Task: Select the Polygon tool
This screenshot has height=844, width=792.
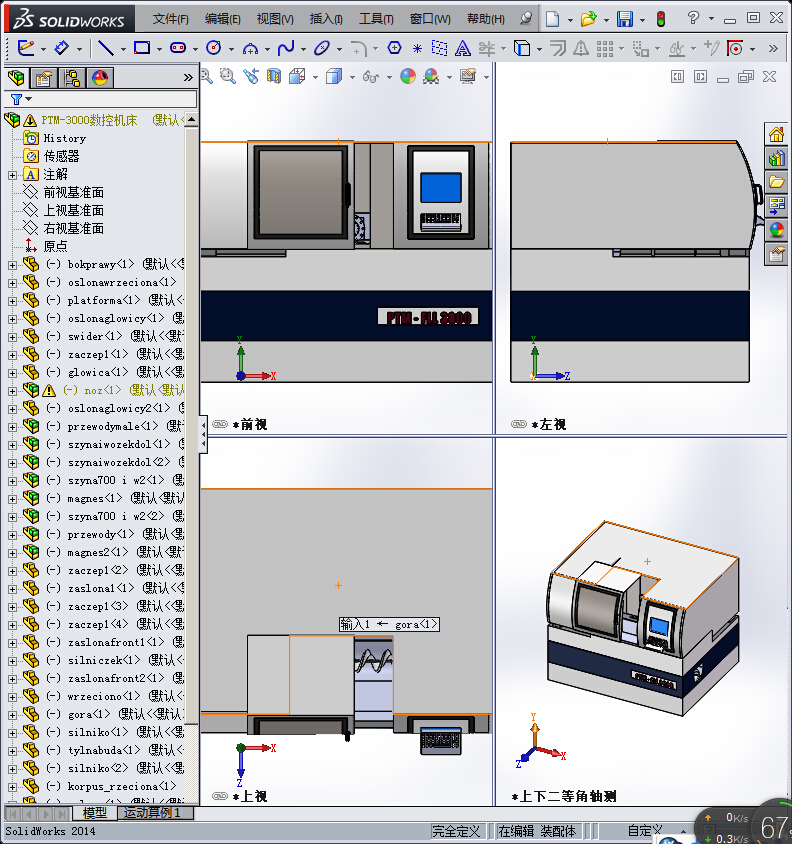Action: 395,48
